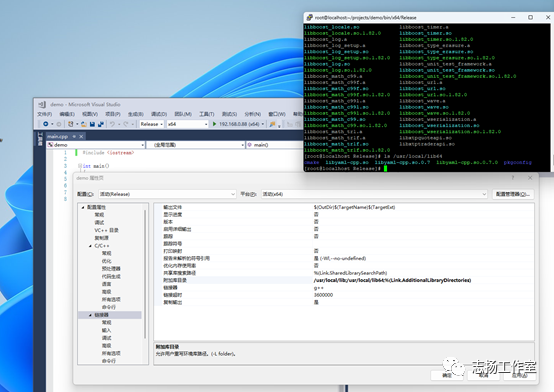Collapse the int main() code block
Image resolution: width=554 pixels, height=392 pixels.
coord(80,166)
